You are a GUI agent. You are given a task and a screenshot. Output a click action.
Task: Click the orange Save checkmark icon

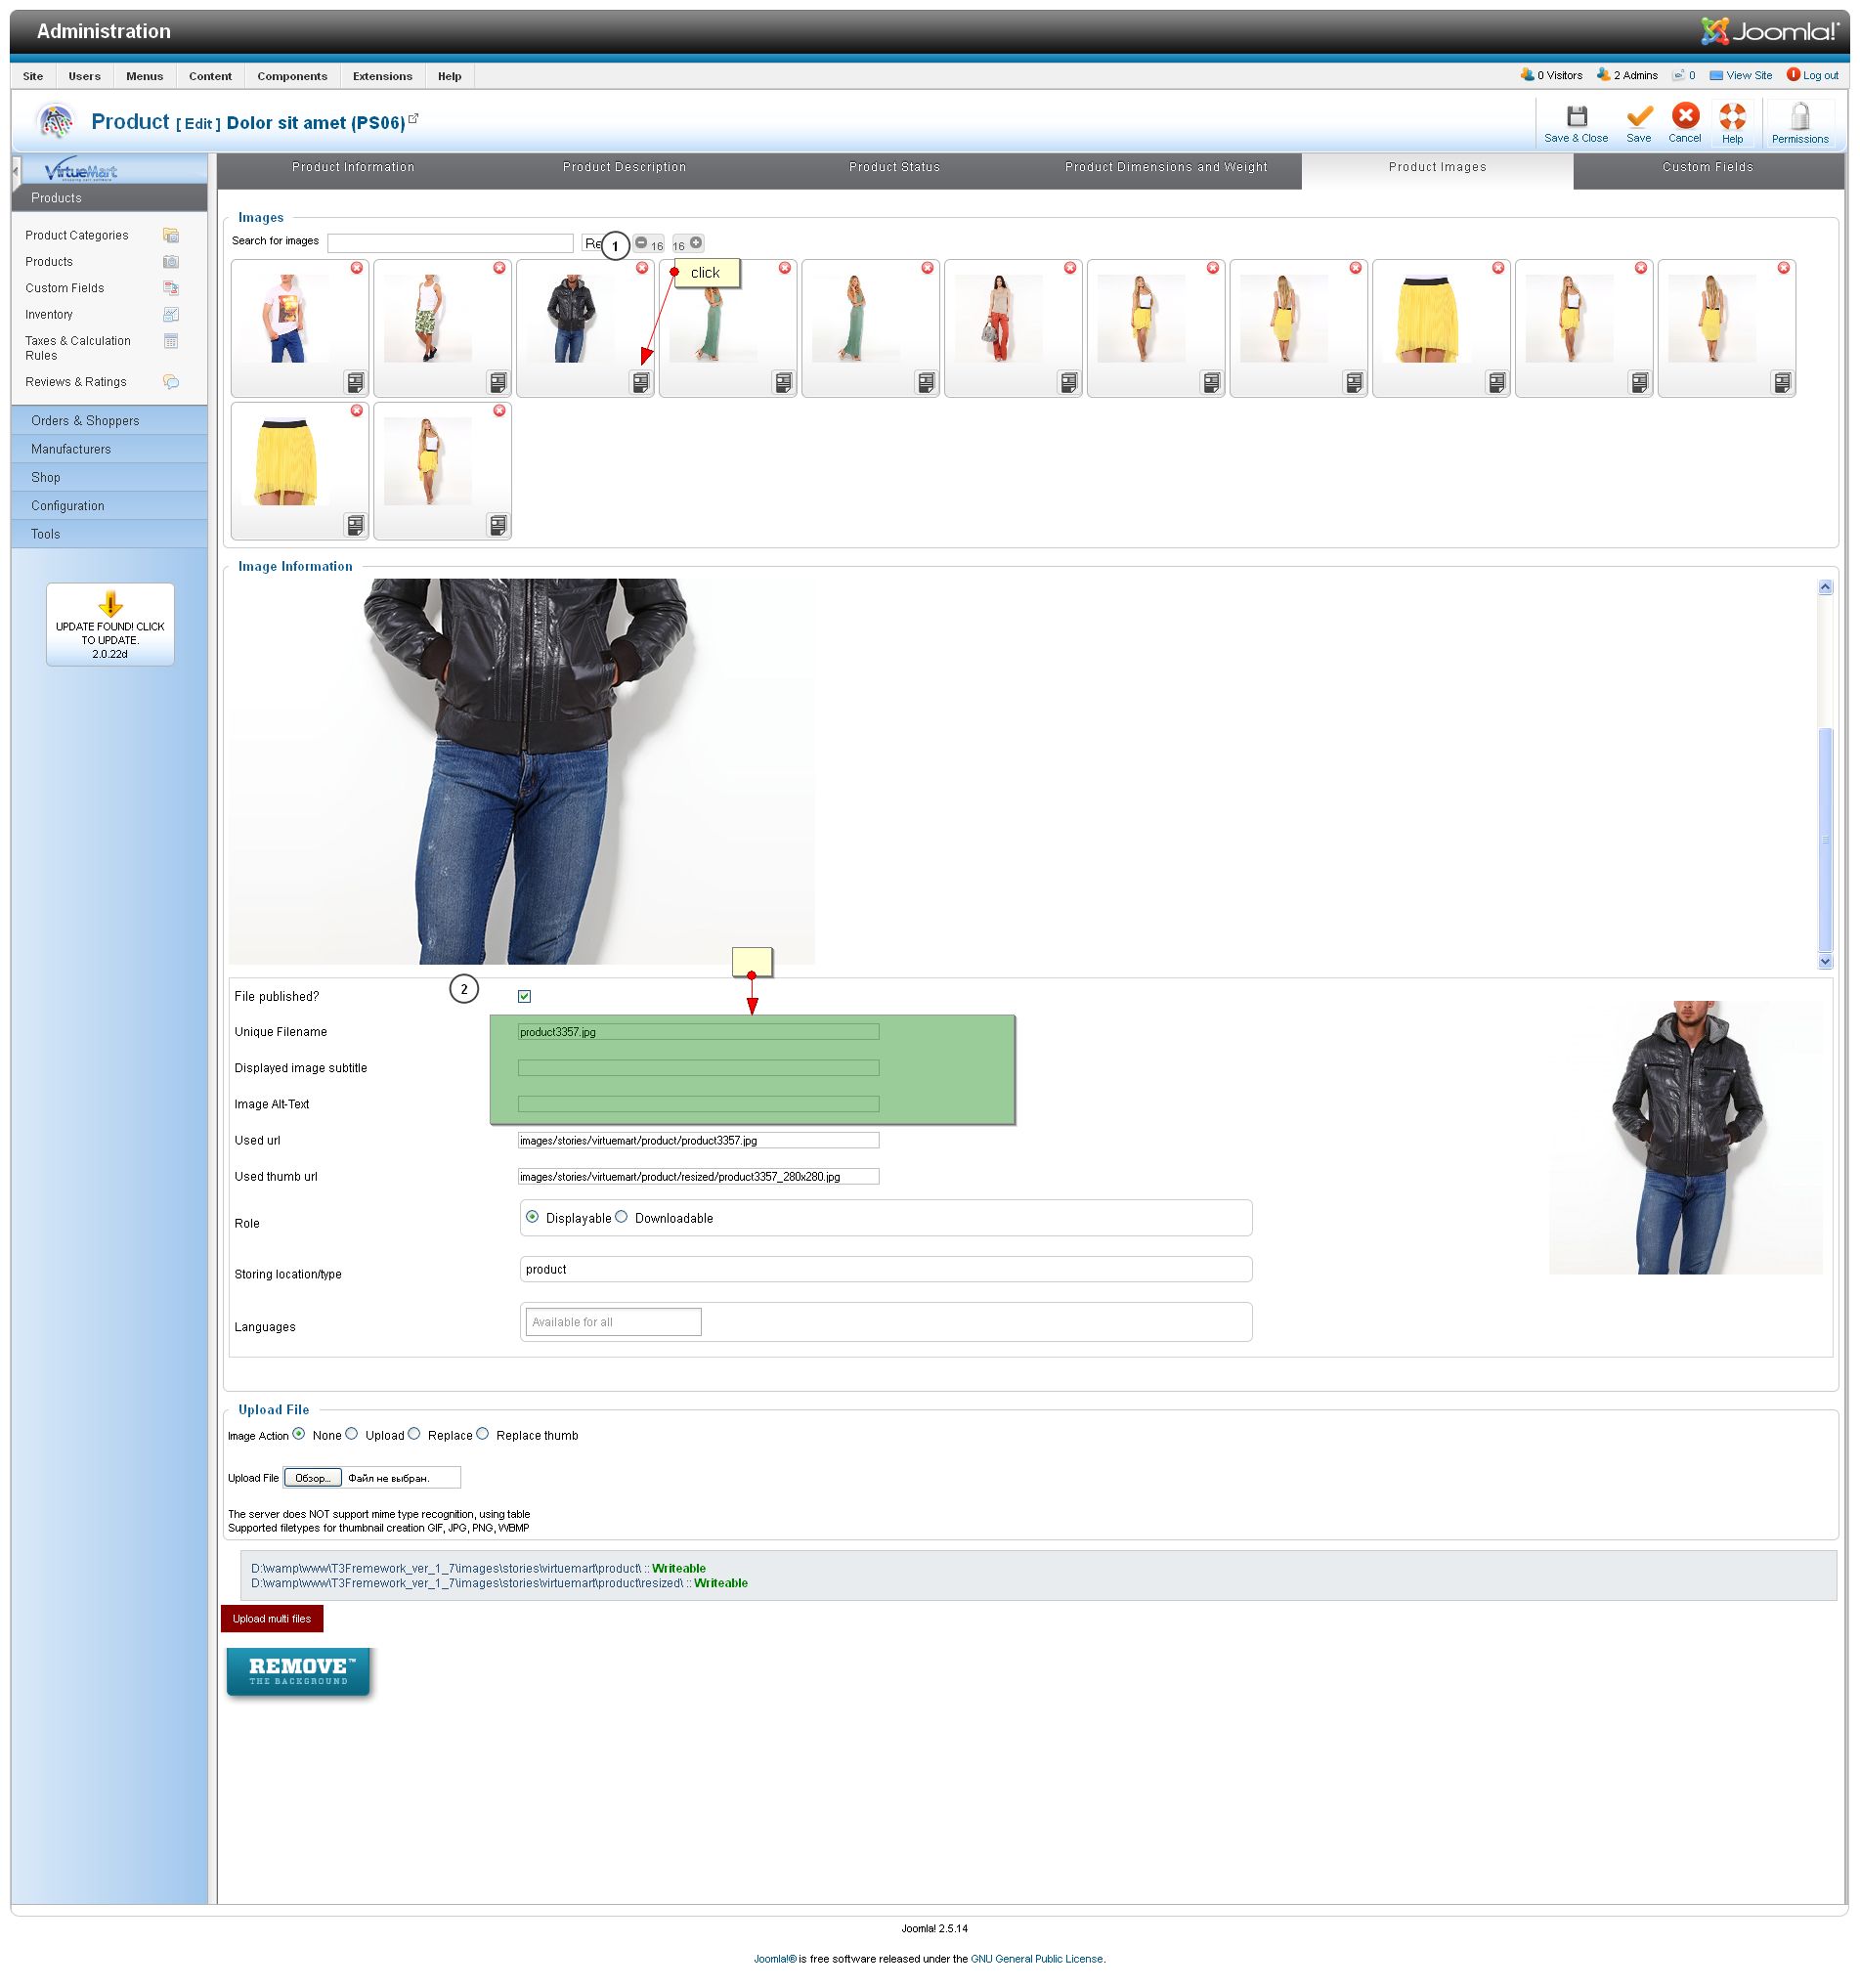[1638, 117]
